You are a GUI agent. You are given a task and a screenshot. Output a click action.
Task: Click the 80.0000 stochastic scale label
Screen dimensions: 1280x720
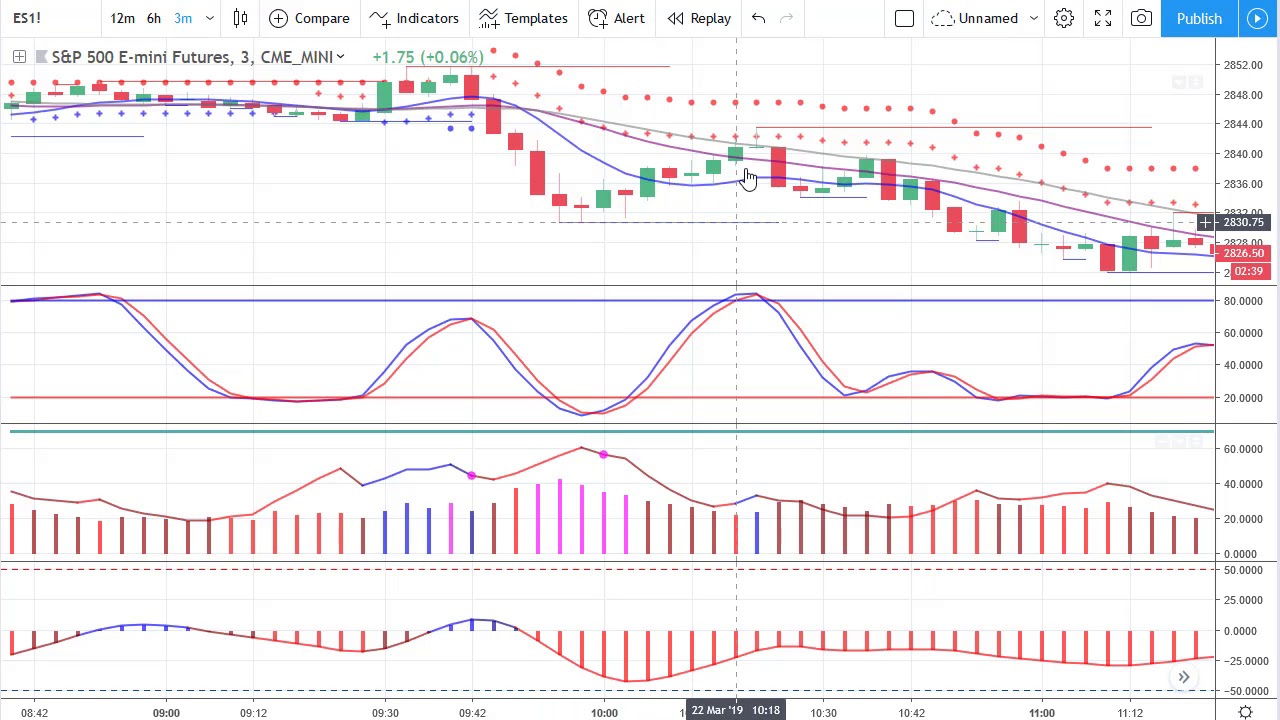1242,301
